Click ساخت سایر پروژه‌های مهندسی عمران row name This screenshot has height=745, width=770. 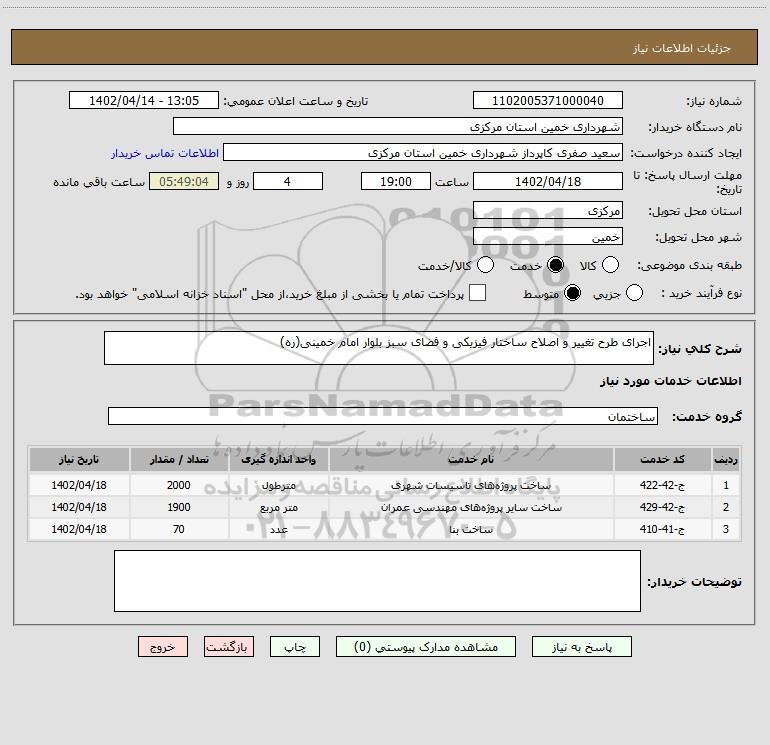[x=471, y=507]
